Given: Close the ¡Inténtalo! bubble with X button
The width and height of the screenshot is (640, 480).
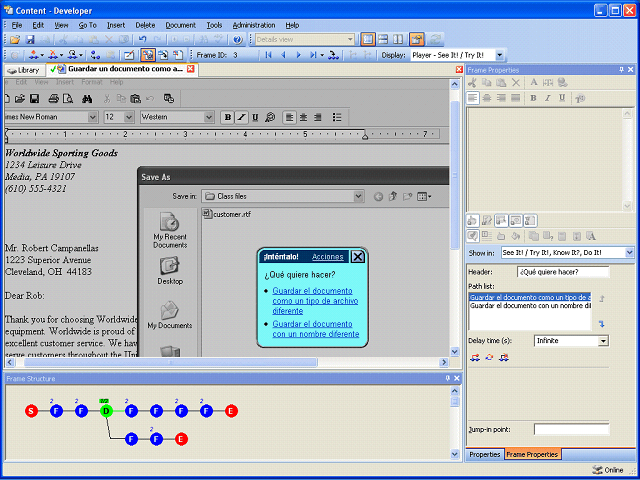Looking at the screenshot, I should (358, 256).
